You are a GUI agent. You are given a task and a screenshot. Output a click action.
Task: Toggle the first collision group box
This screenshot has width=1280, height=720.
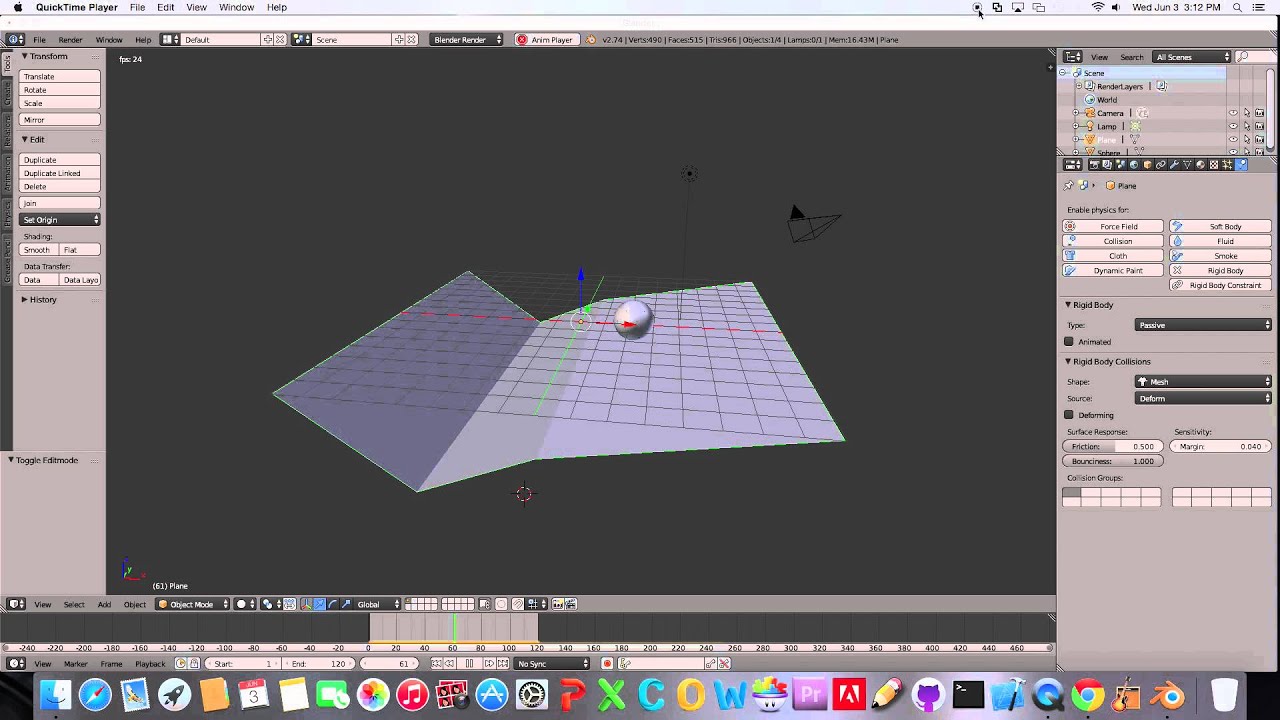(1071, 492)
